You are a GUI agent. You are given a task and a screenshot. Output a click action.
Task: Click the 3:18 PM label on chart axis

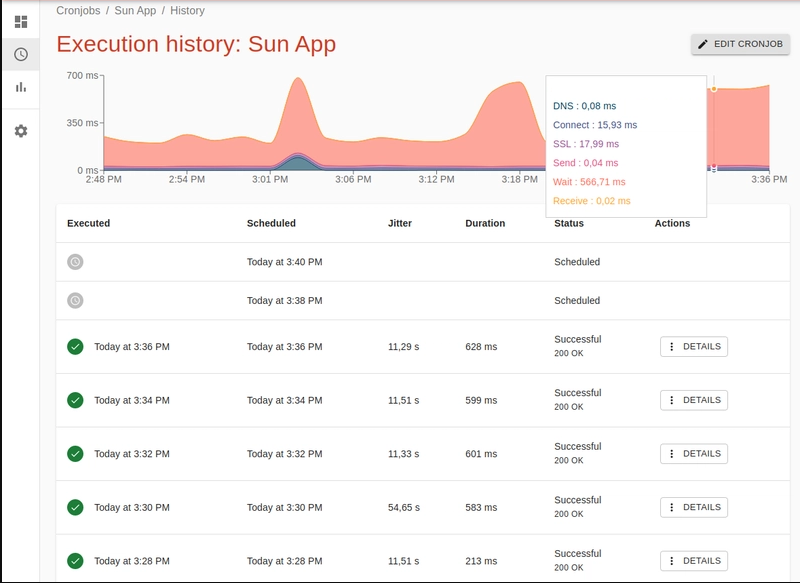[x=519, y=180]
